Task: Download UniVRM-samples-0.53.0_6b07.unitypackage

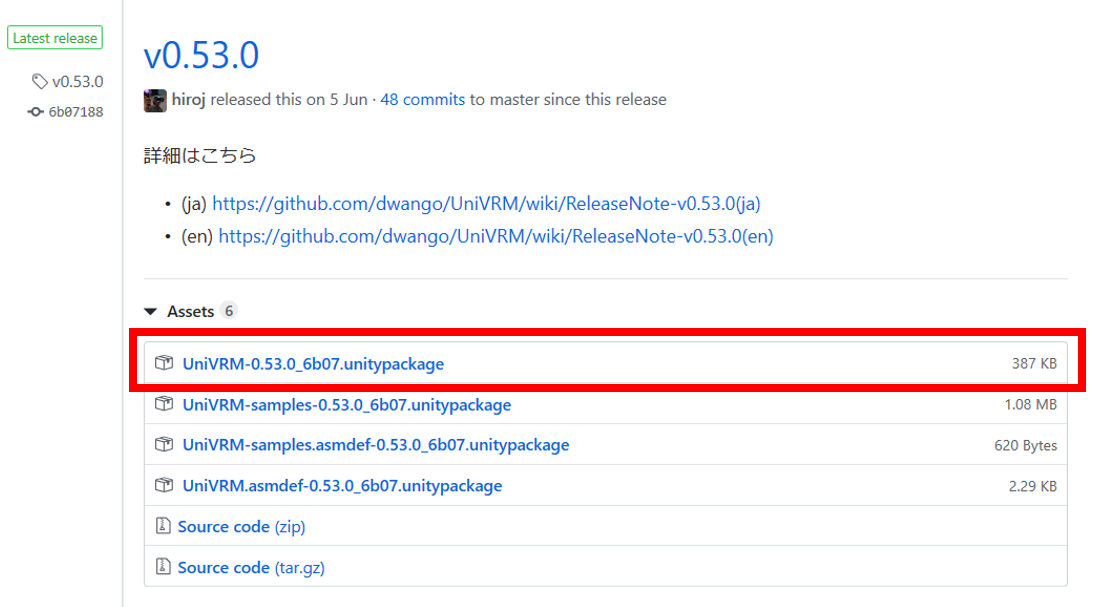Action: click(x=346, y=405)
